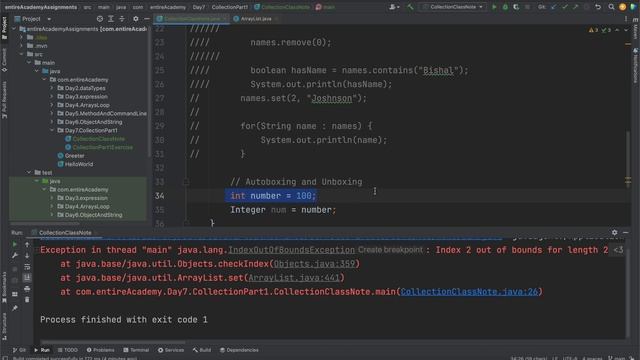Viewport: 640px width, 360px height.
Task: Open the Problems tool window tab
Action: 100,350
